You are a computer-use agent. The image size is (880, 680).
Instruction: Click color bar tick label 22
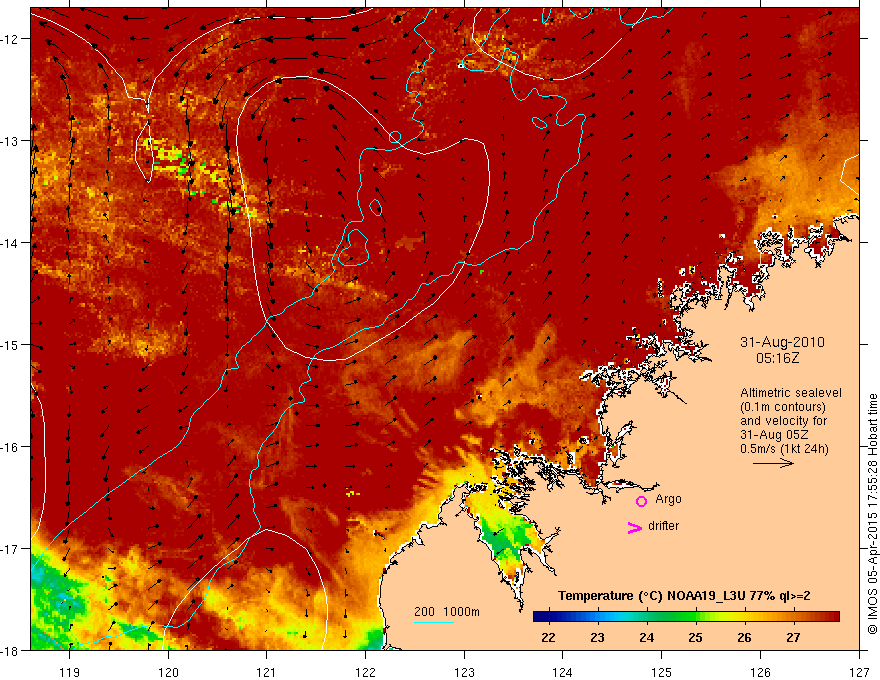point(548,637)
